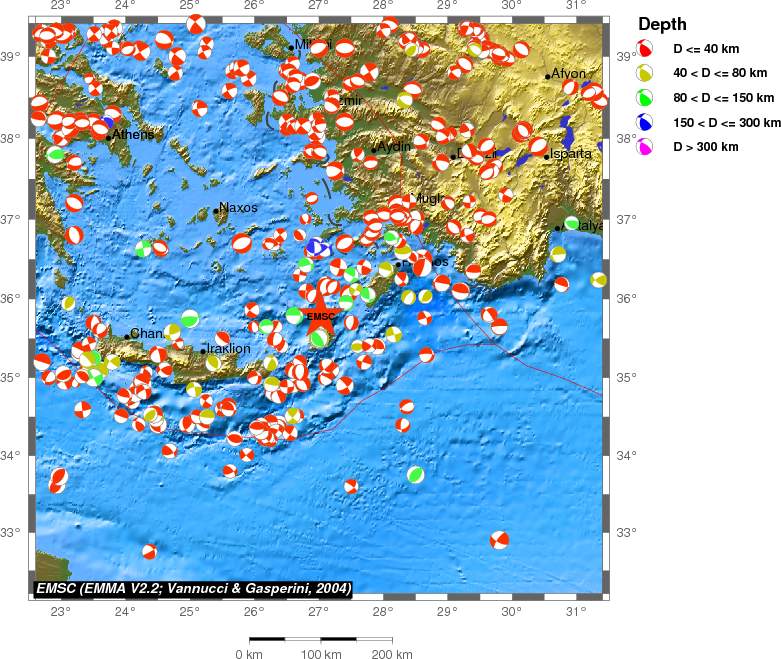Click the 100 km mark on scale bar
781x659 pixels.
tap(321, 655)
